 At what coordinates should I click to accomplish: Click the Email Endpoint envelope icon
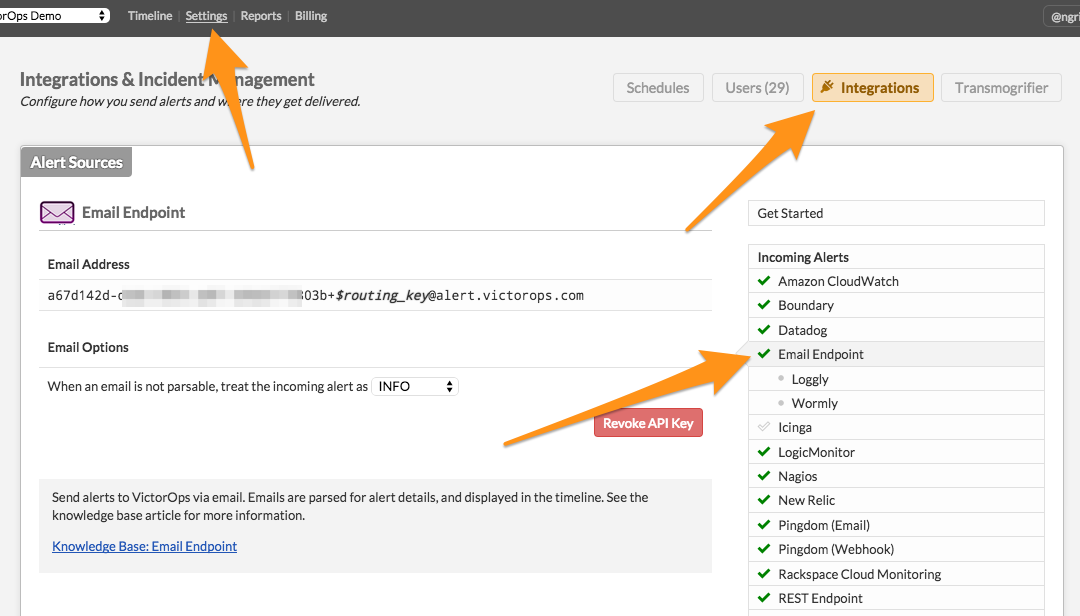point(57,212)
